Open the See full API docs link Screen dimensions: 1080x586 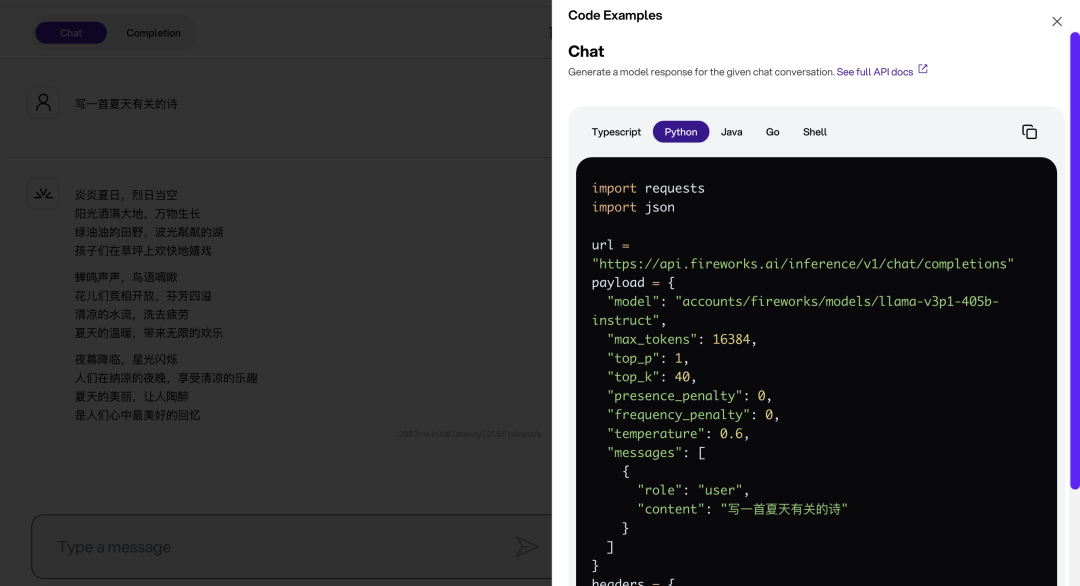point(874,72)
